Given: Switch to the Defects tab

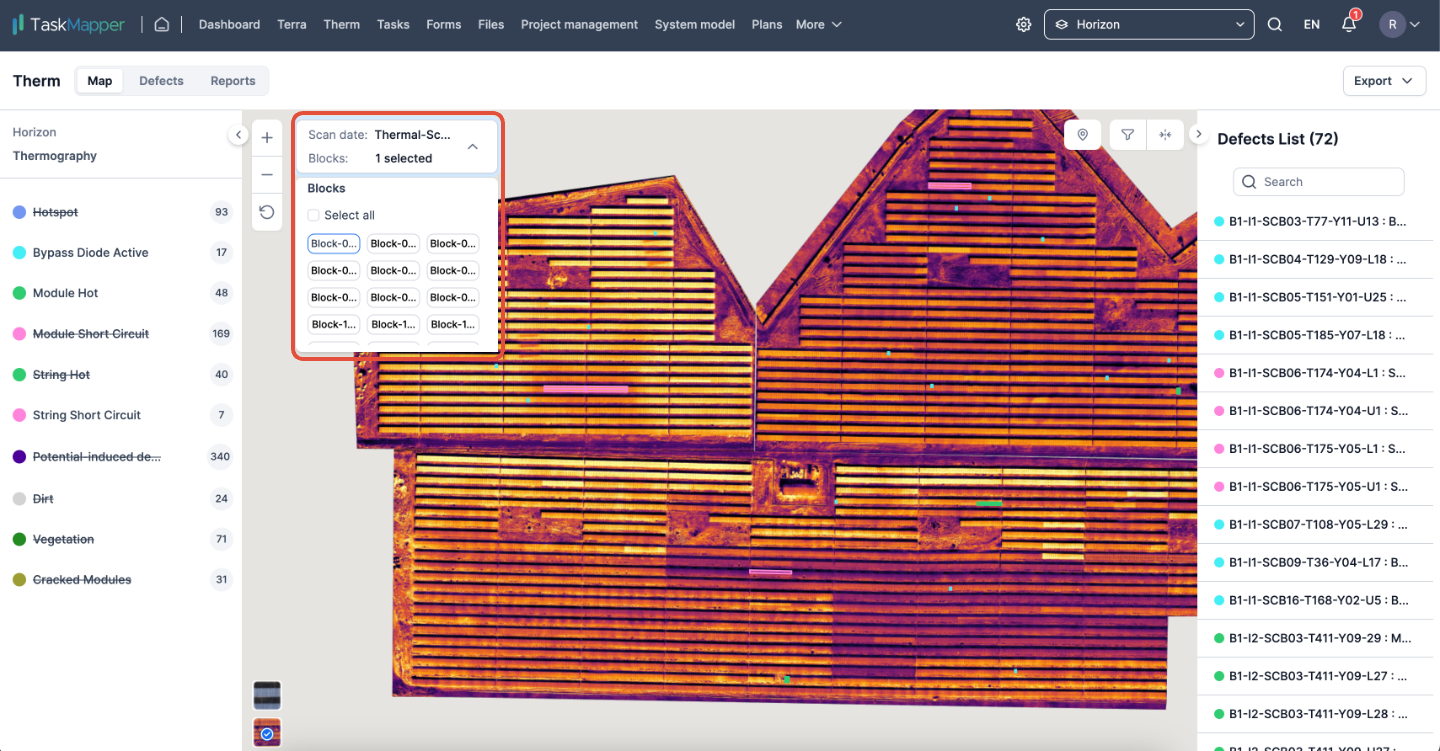Looking at the screenshot, I should [161, 81].
